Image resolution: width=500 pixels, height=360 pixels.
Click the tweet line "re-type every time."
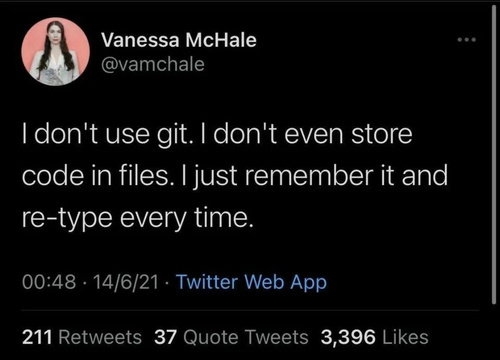[x=138, y=218]
